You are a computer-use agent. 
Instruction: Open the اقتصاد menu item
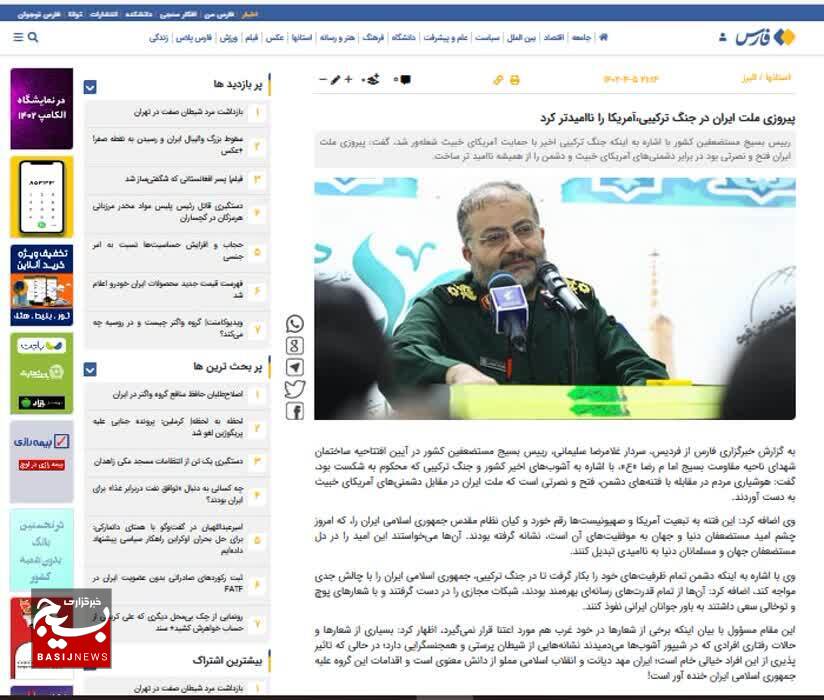coord(553,37)
